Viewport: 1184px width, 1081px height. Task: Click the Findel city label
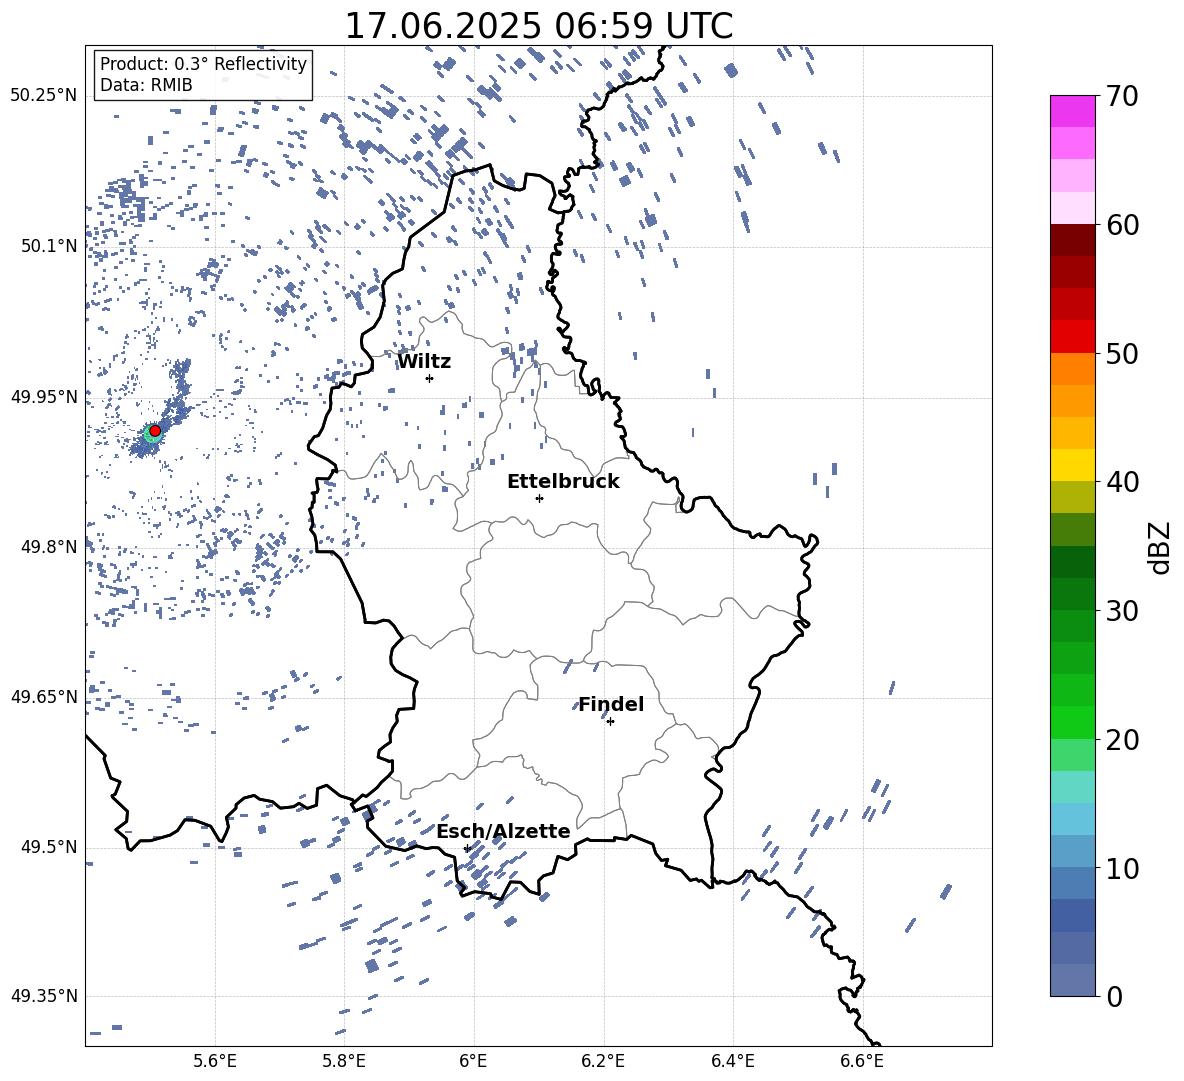[611, 704]
